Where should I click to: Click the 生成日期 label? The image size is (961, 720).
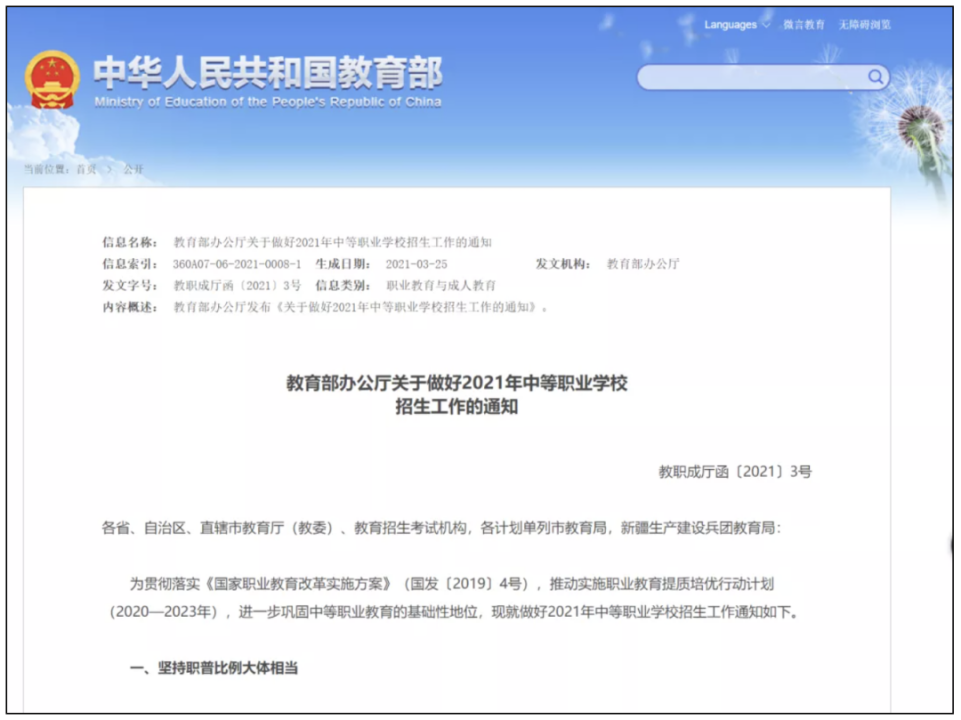tap(343, 264)
